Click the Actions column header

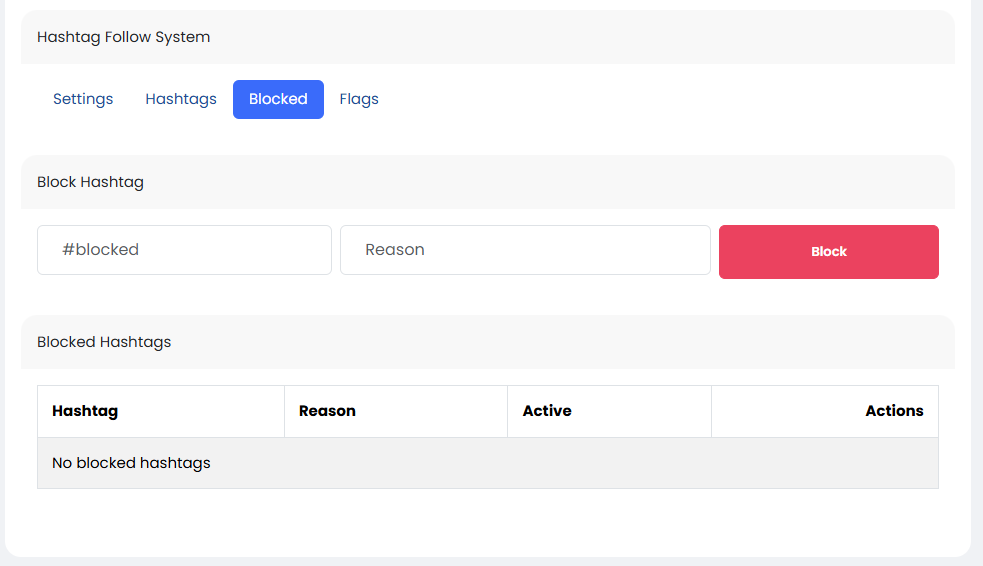click(x=894, y=411)
